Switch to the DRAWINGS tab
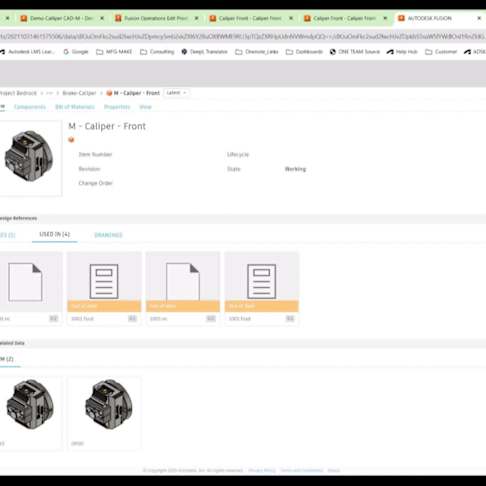The width and height of the screenshot is (486, 486). tap(108, 235)
